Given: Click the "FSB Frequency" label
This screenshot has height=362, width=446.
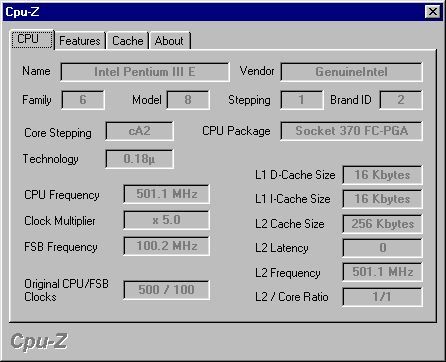Looking at the screenshot, I should pyautogui.click(x=61, y=247).
